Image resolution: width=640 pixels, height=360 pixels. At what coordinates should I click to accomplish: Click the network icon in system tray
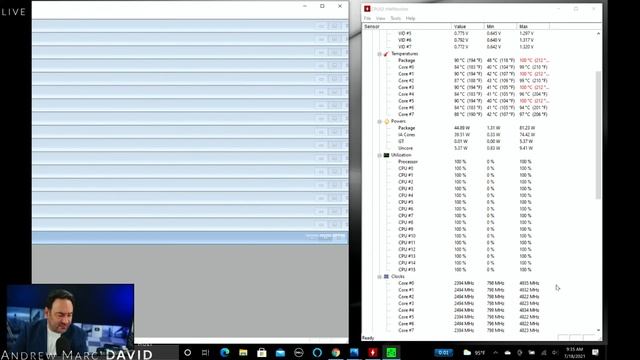[x=544, y=353]
